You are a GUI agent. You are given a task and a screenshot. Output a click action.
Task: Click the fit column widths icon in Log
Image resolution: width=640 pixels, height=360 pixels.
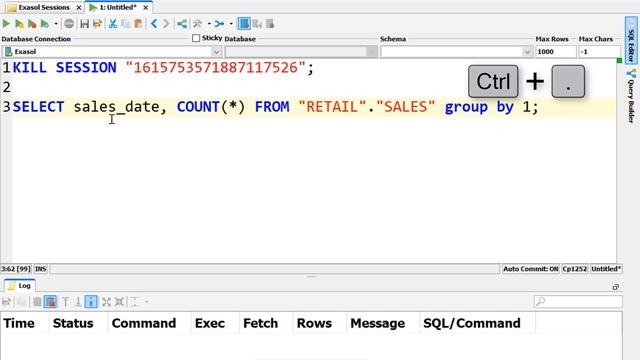click(x=135, y=302)
